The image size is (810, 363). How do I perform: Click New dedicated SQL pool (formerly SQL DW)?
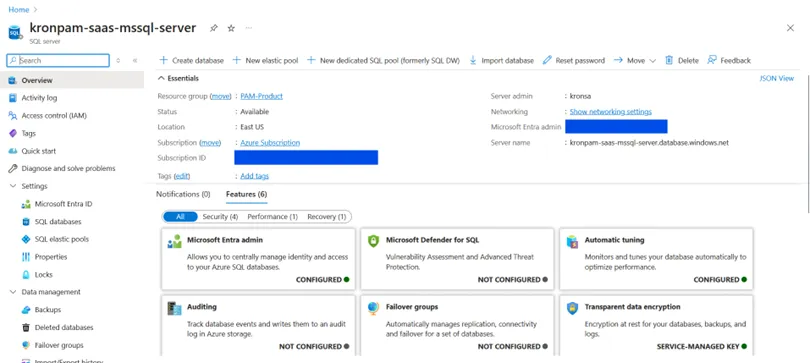point(383,60)
